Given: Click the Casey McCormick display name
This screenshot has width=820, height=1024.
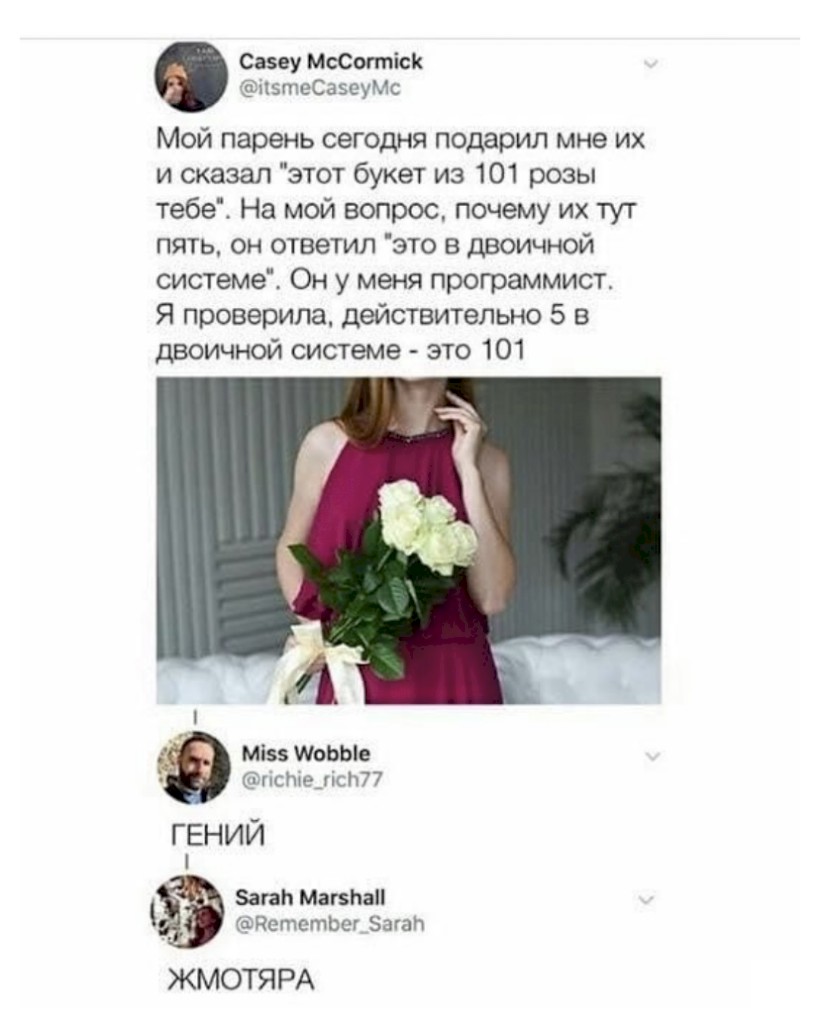Looking at the screenshot, I should [x=332, y=61].
